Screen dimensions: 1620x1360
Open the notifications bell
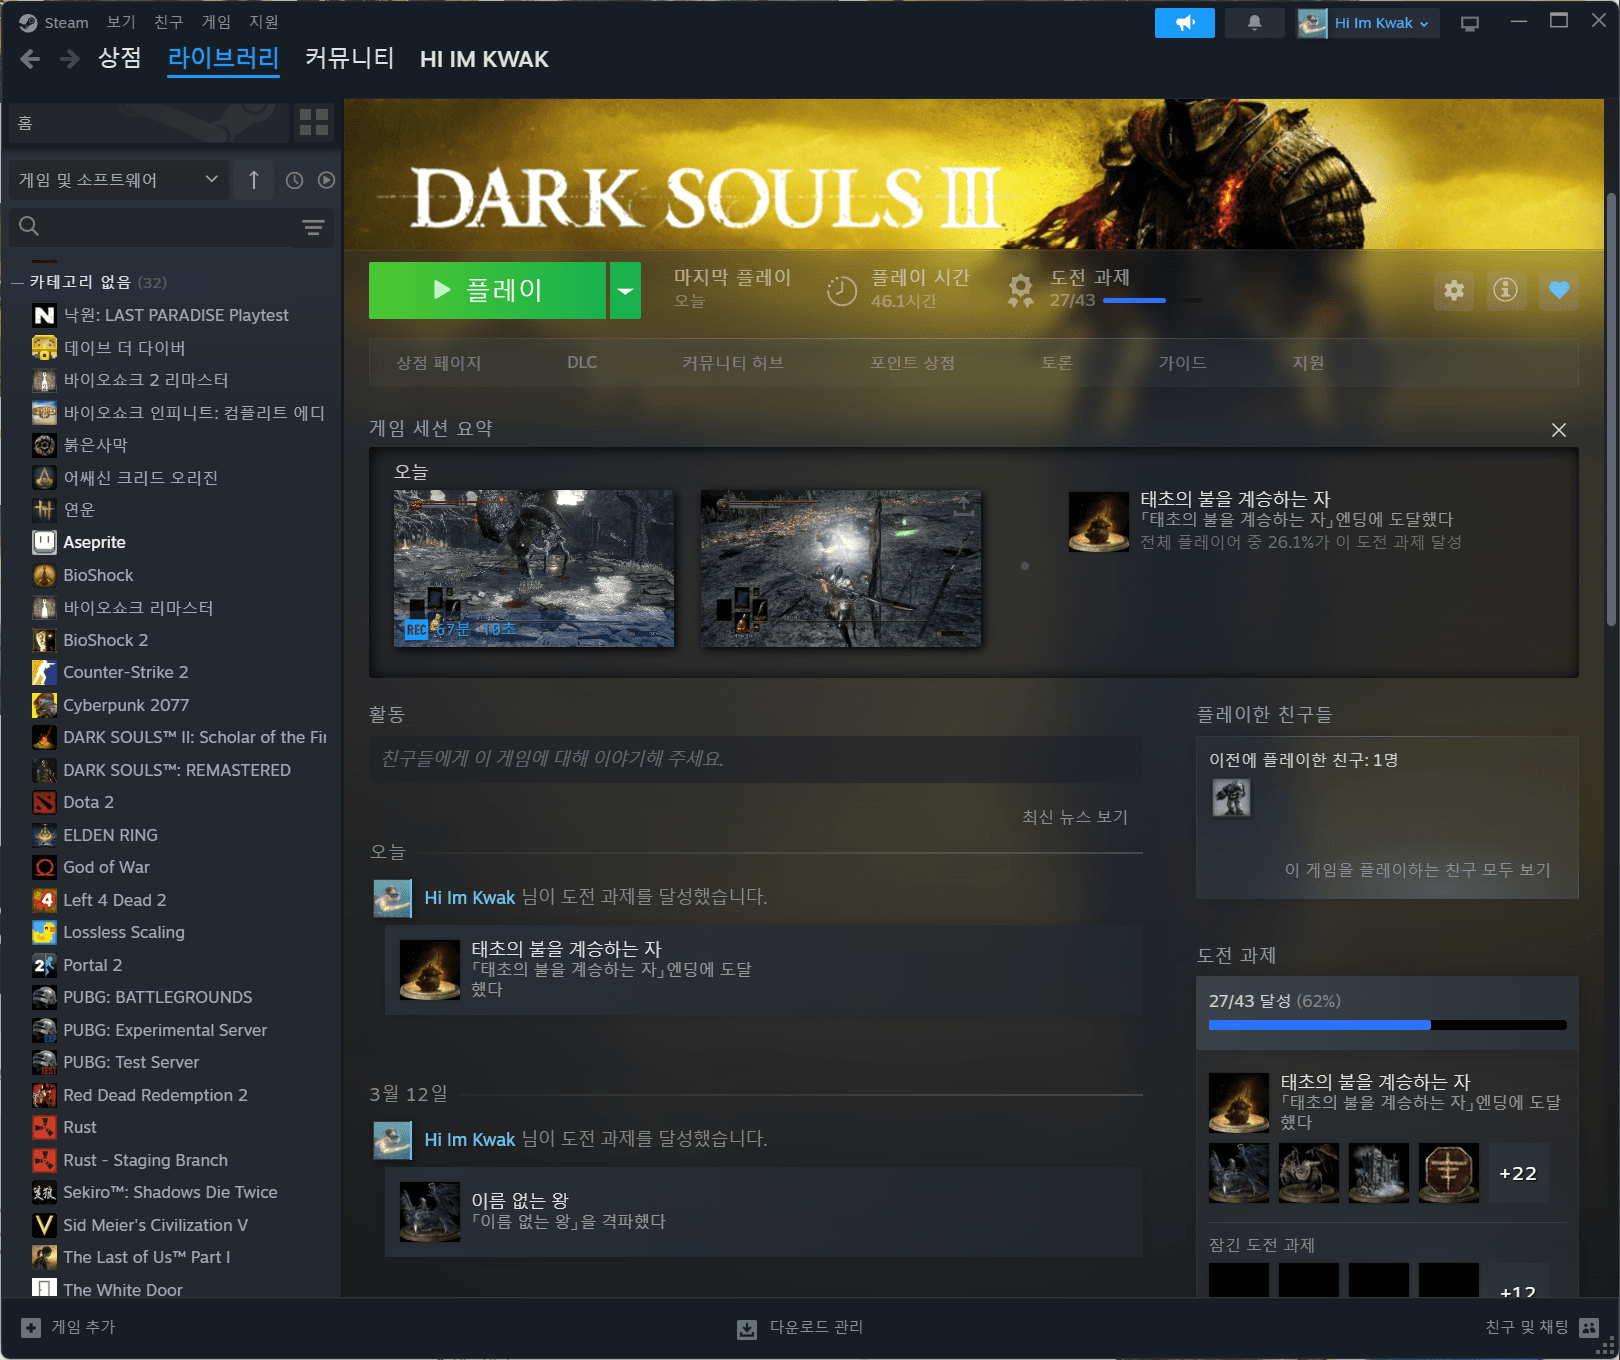1254,23
